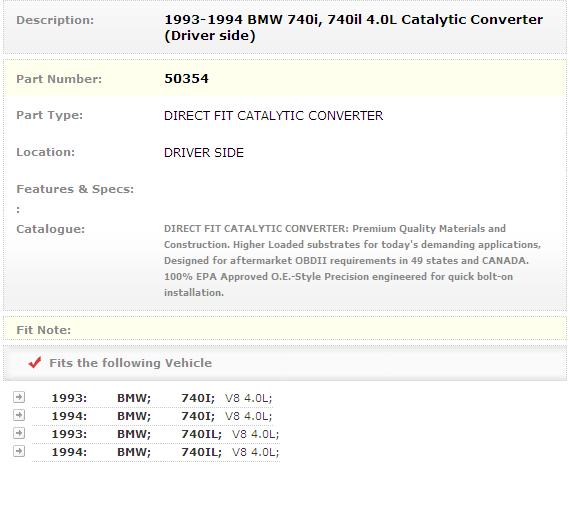Click the Part Number label

(59, 79)
